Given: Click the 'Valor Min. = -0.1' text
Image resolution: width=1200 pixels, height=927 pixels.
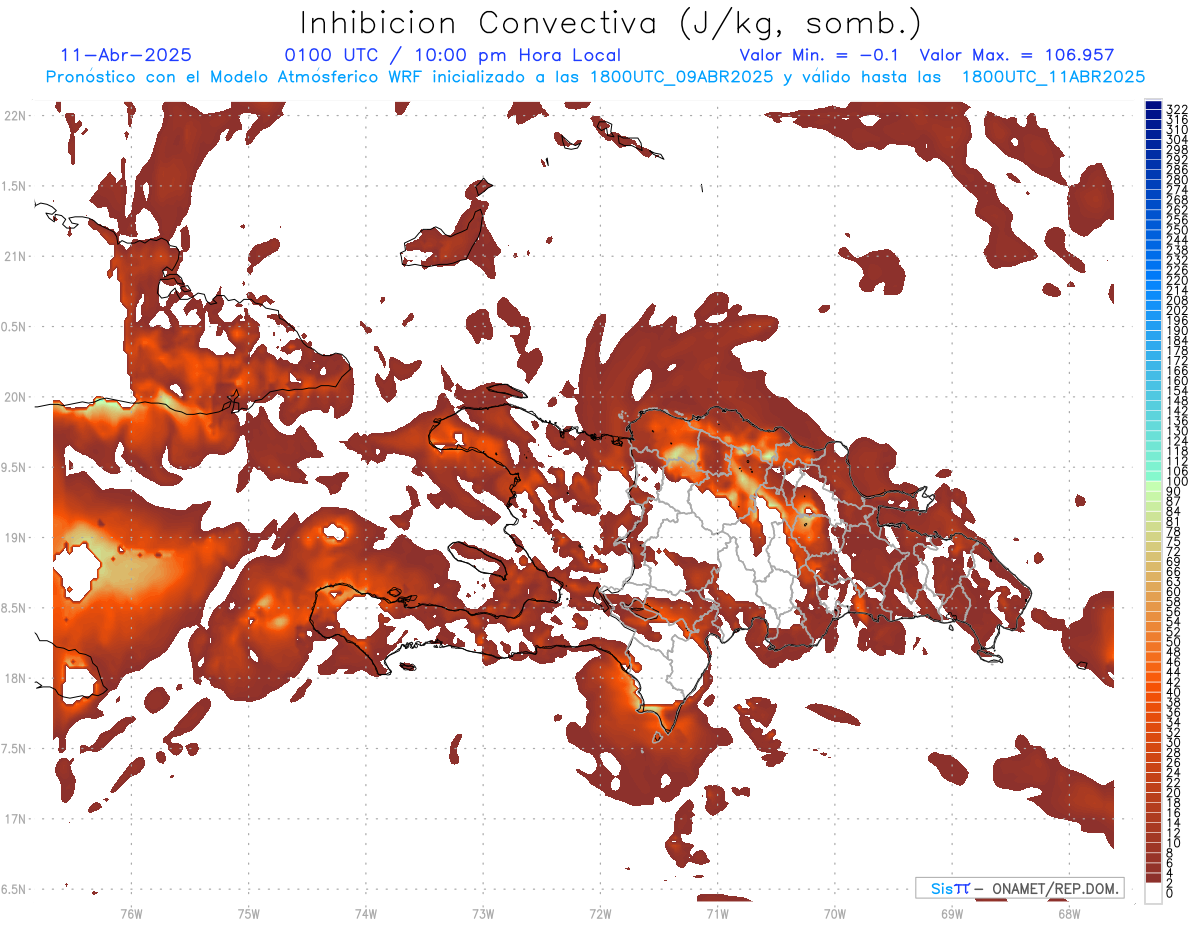Looking at the screenshot, I should (819, 55).
